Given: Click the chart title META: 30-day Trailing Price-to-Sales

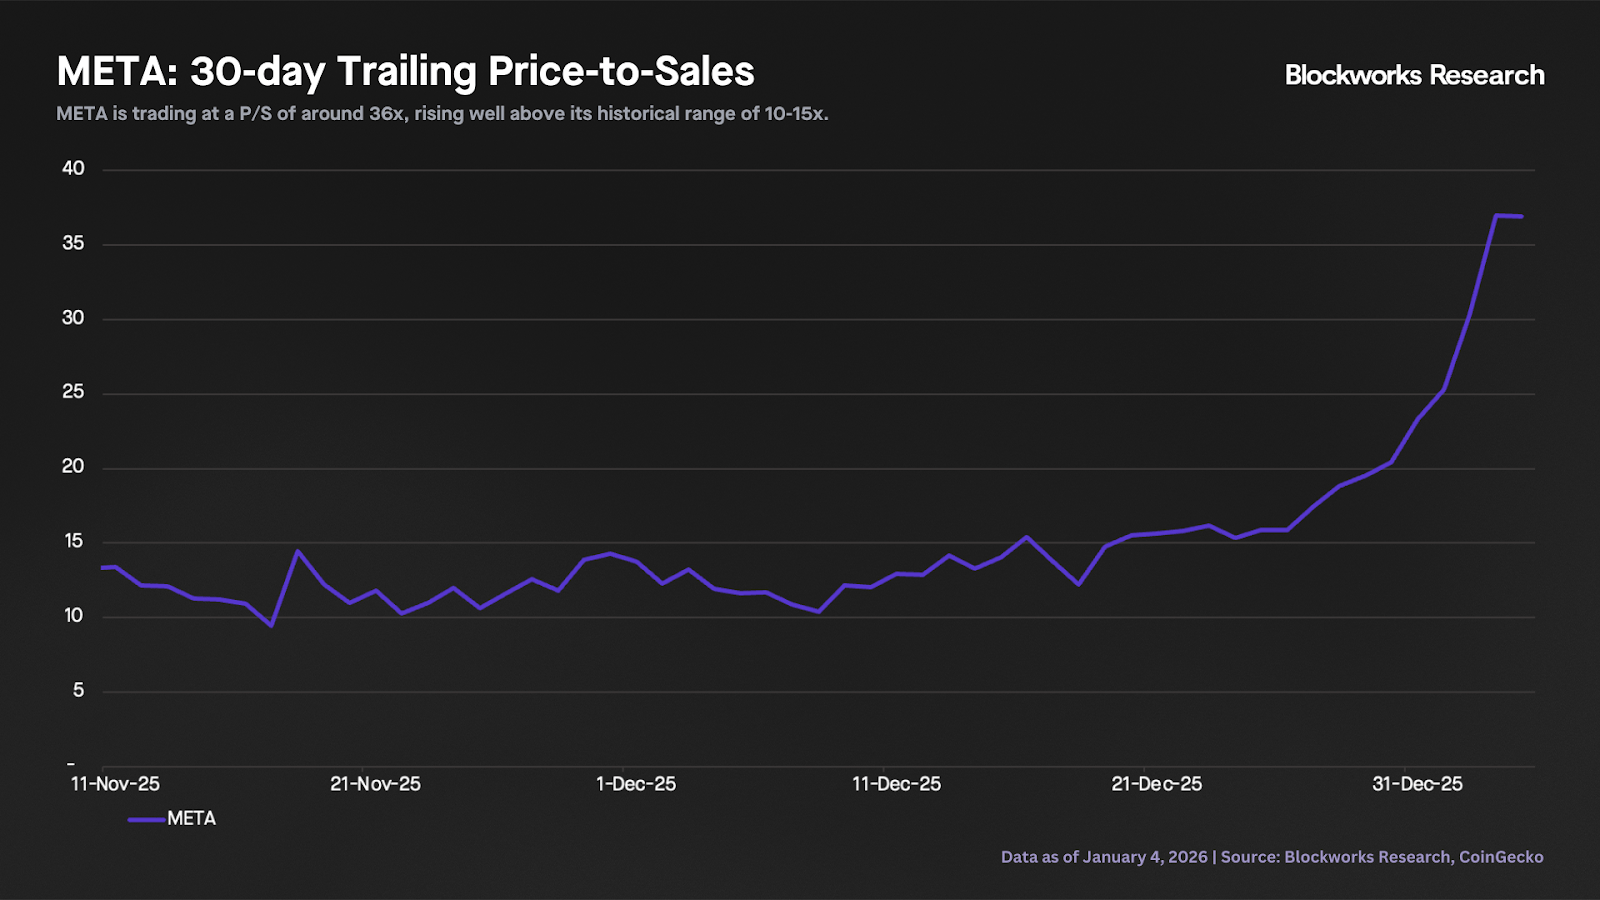Looking at the screenshot, I should coord(405,72).
